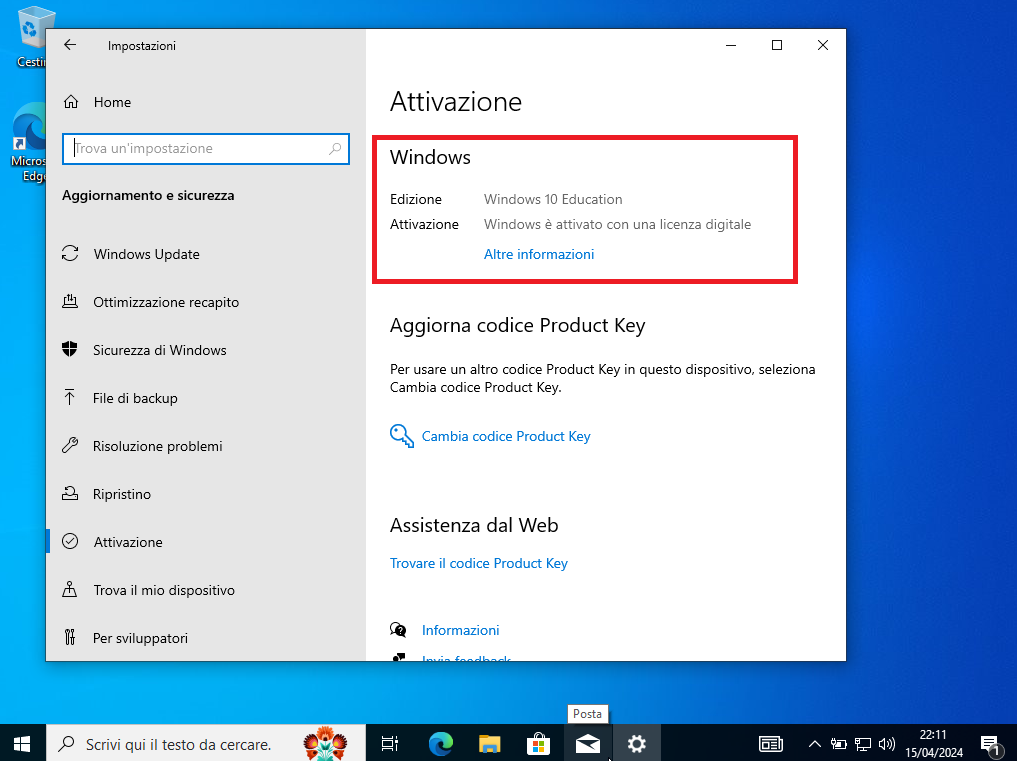
Task: Select the Risoluzione problemi wrench icon
Action: point(70,446)
